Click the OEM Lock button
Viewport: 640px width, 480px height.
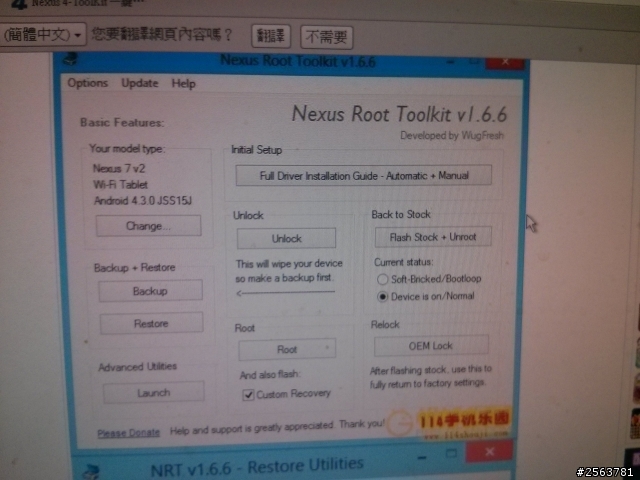tap(431, 346)
